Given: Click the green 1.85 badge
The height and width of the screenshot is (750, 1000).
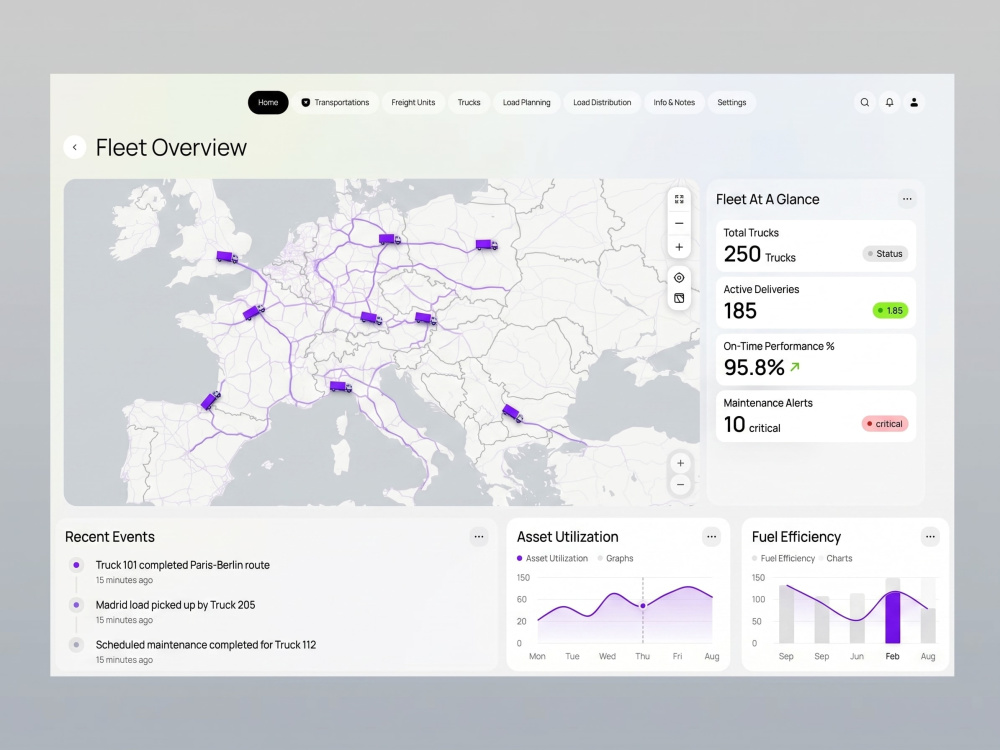Looking at the screenshot, I should [x=890, y=311].
